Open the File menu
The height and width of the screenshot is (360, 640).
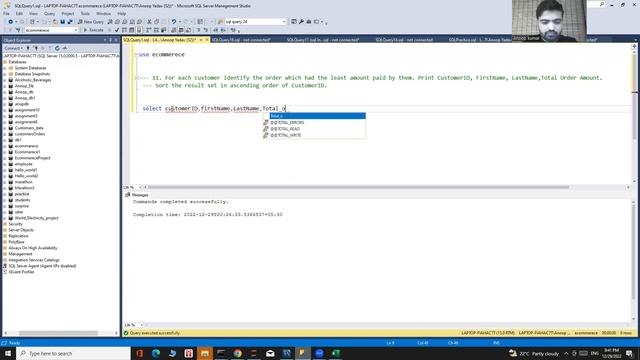pyautogui.click(x=6, y=13)
